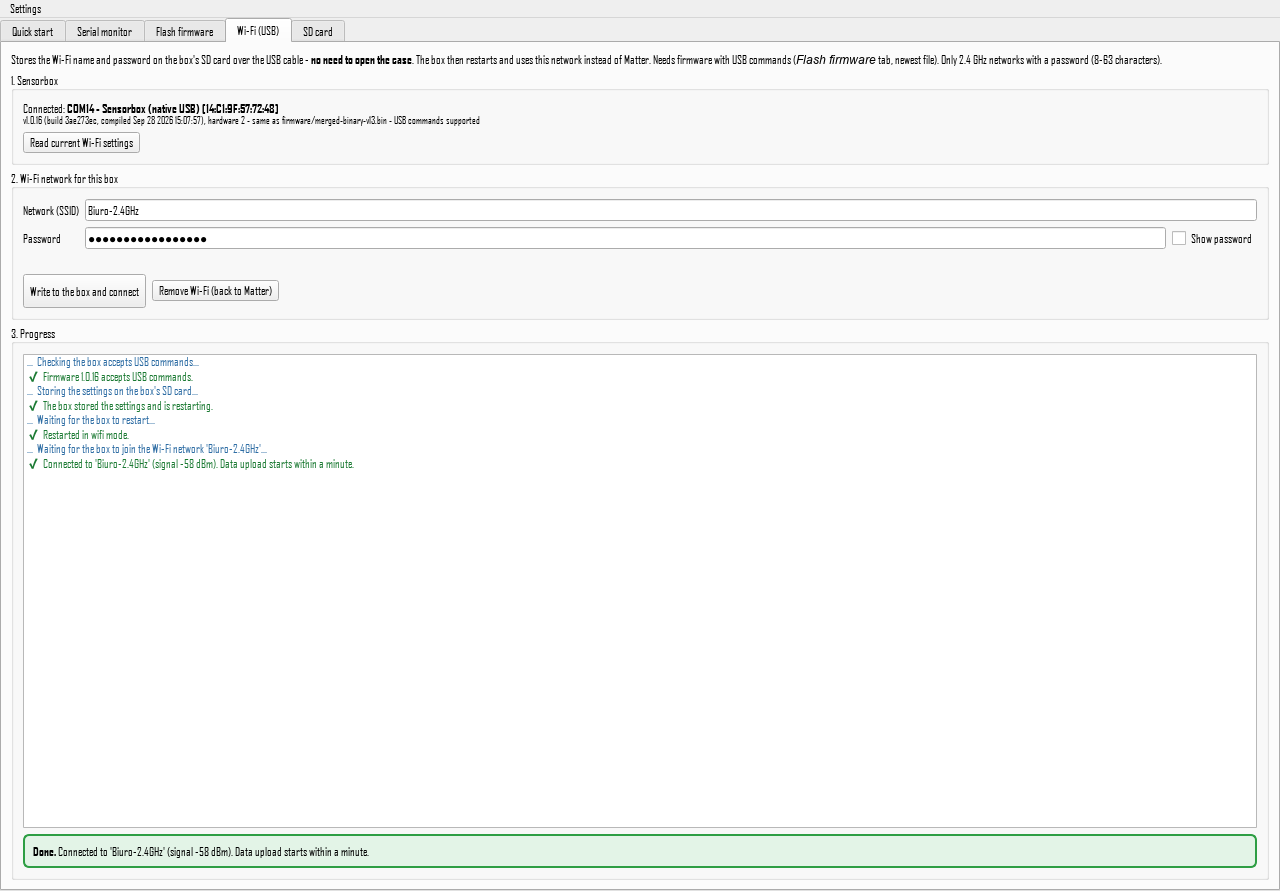Select the 'Checking the box accepts USB commands' line
The height and width of the screenshot is (891, 1280).
point(112,362)
